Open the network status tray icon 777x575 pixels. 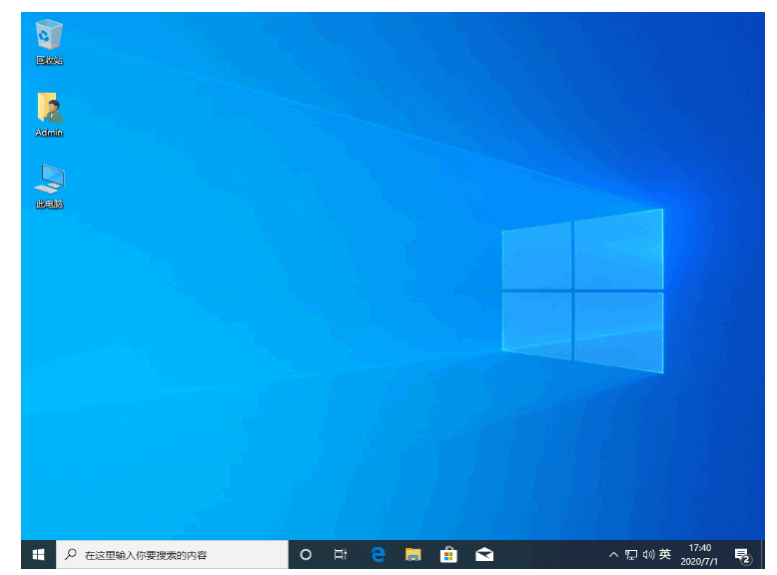tap(631, 555)
